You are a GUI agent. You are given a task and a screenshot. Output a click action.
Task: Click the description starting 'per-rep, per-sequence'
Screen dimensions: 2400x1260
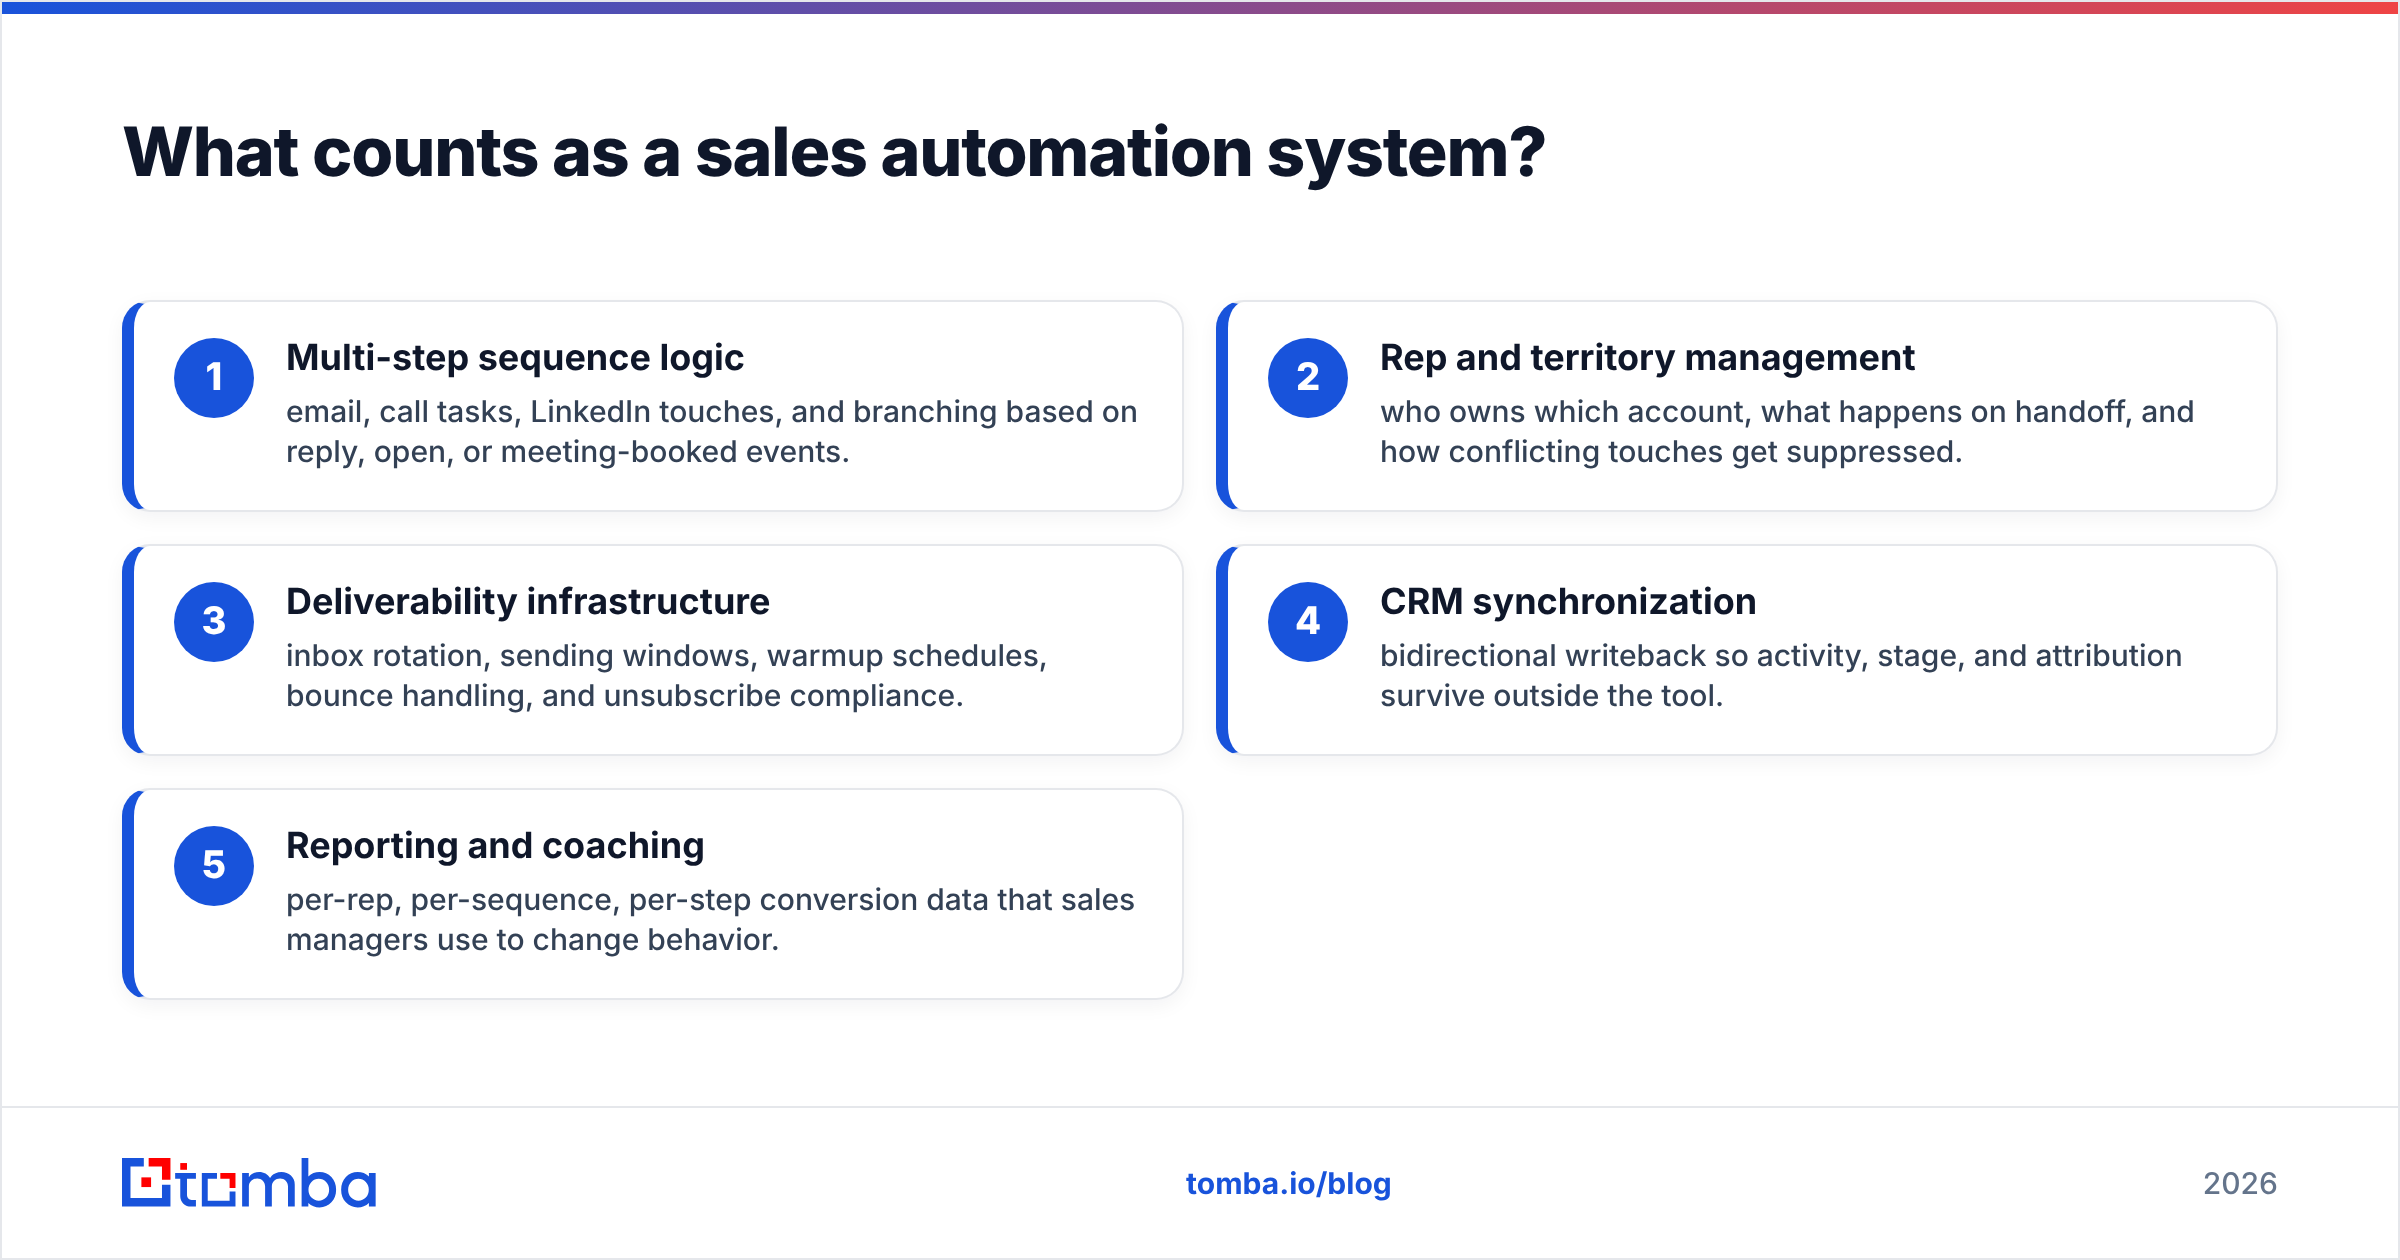710,920
